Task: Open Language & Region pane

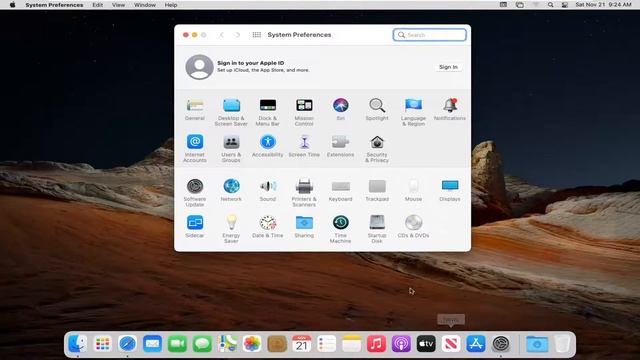Action: click(413, 112)
